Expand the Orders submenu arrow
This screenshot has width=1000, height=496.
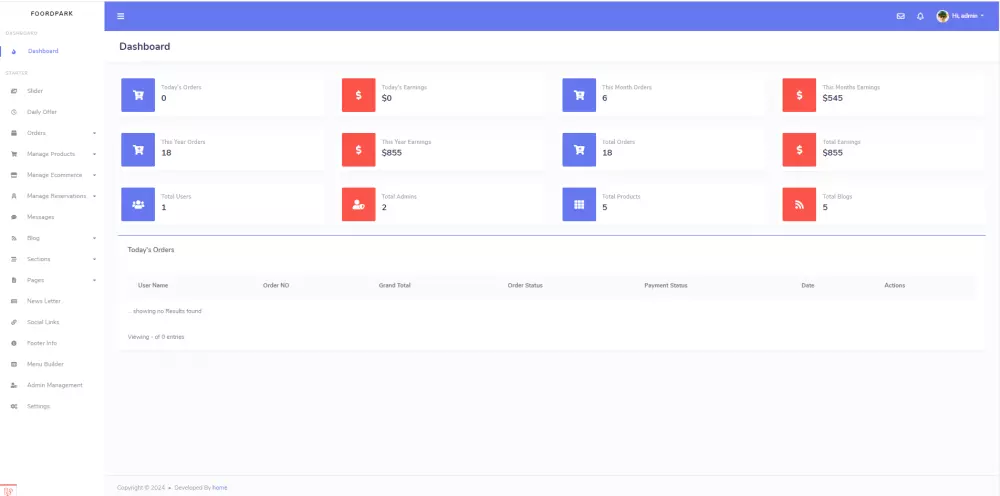94,133
